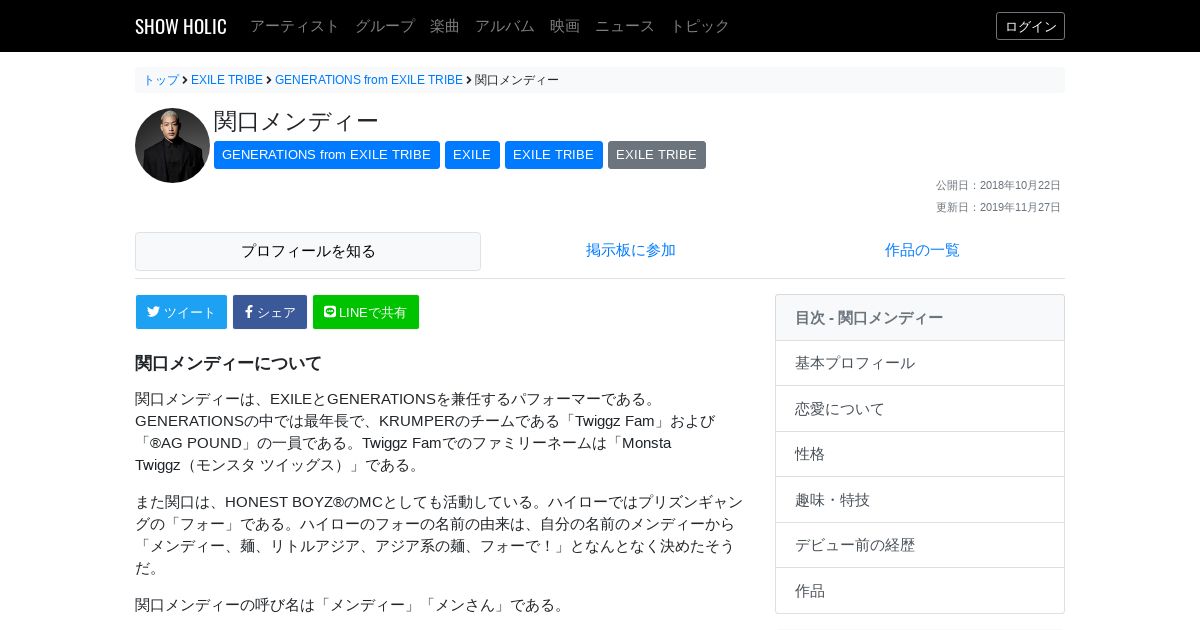The height and width of the screenshot is (630, 1200).
Task: Select the blue EXILE tag
Action: (472, 155)
